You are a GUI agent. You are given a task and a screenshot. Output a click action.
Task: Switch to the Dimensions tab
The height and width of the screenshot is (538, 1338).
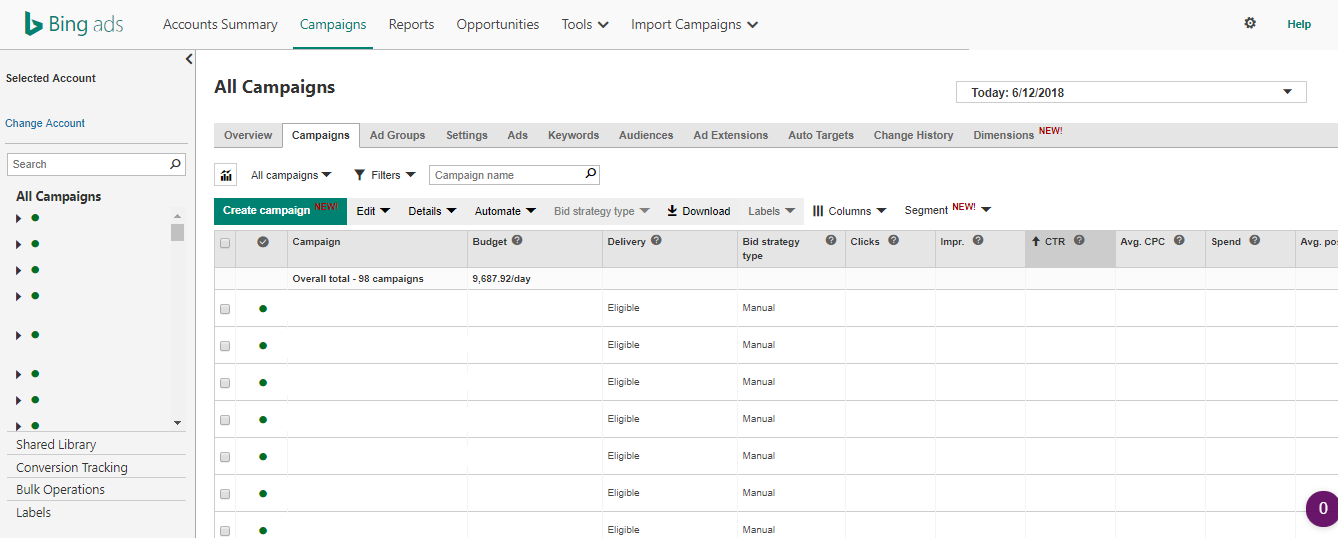point(1017,134)
